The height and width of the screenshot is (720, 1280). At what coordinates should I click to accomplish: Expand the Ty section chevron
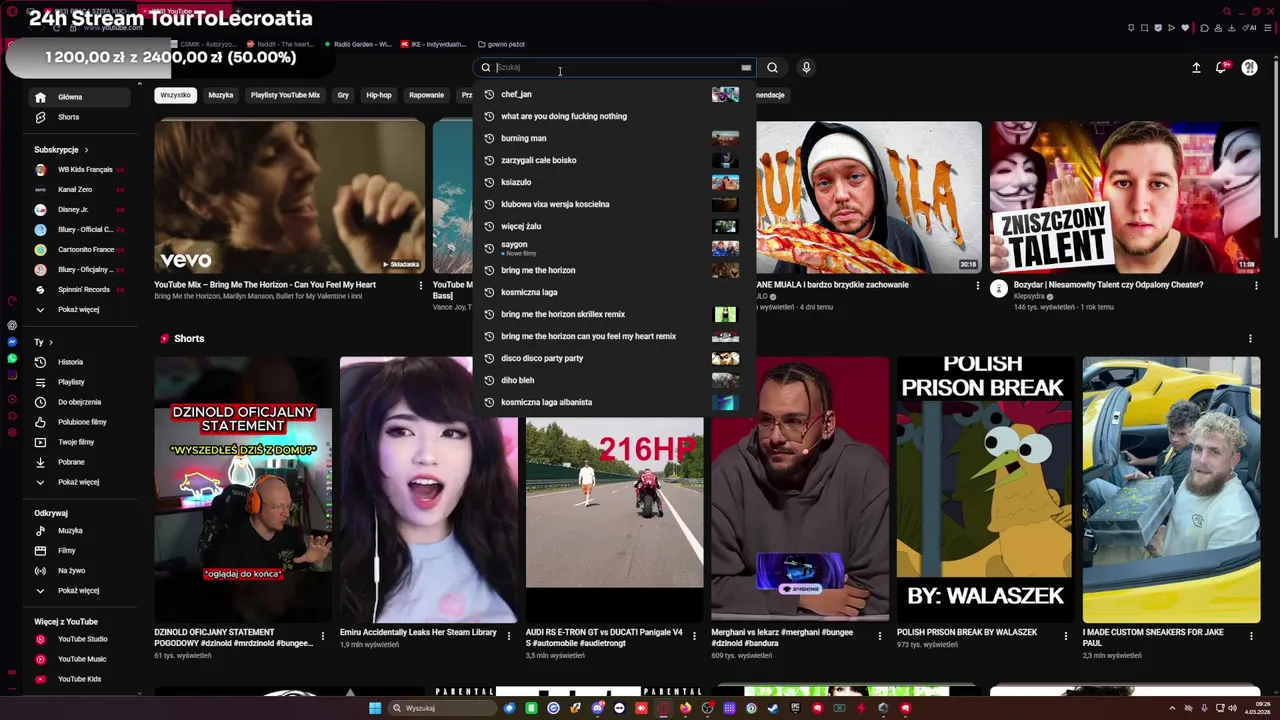click(51, 342)
